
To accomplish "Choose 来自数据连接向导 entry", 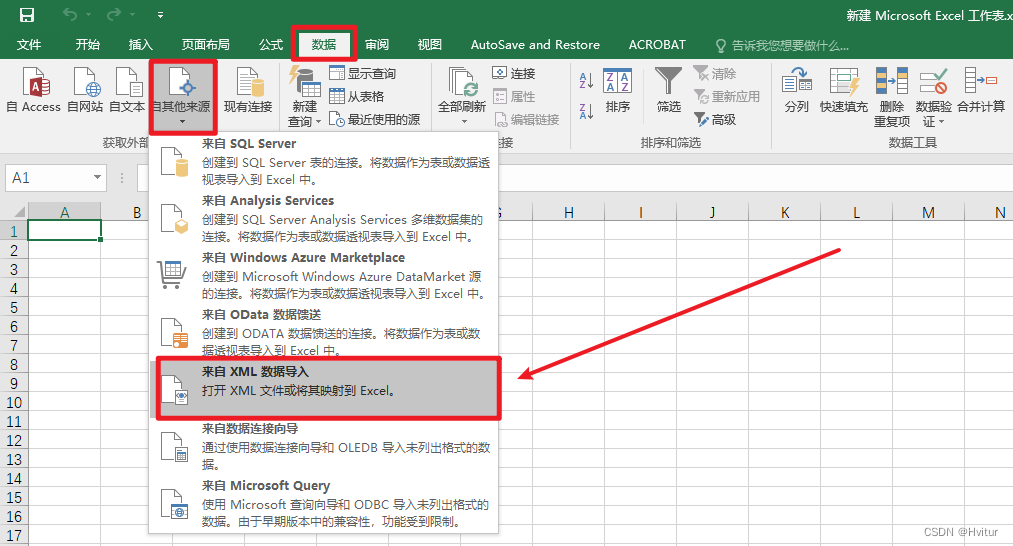I will (x=324, y=446).
